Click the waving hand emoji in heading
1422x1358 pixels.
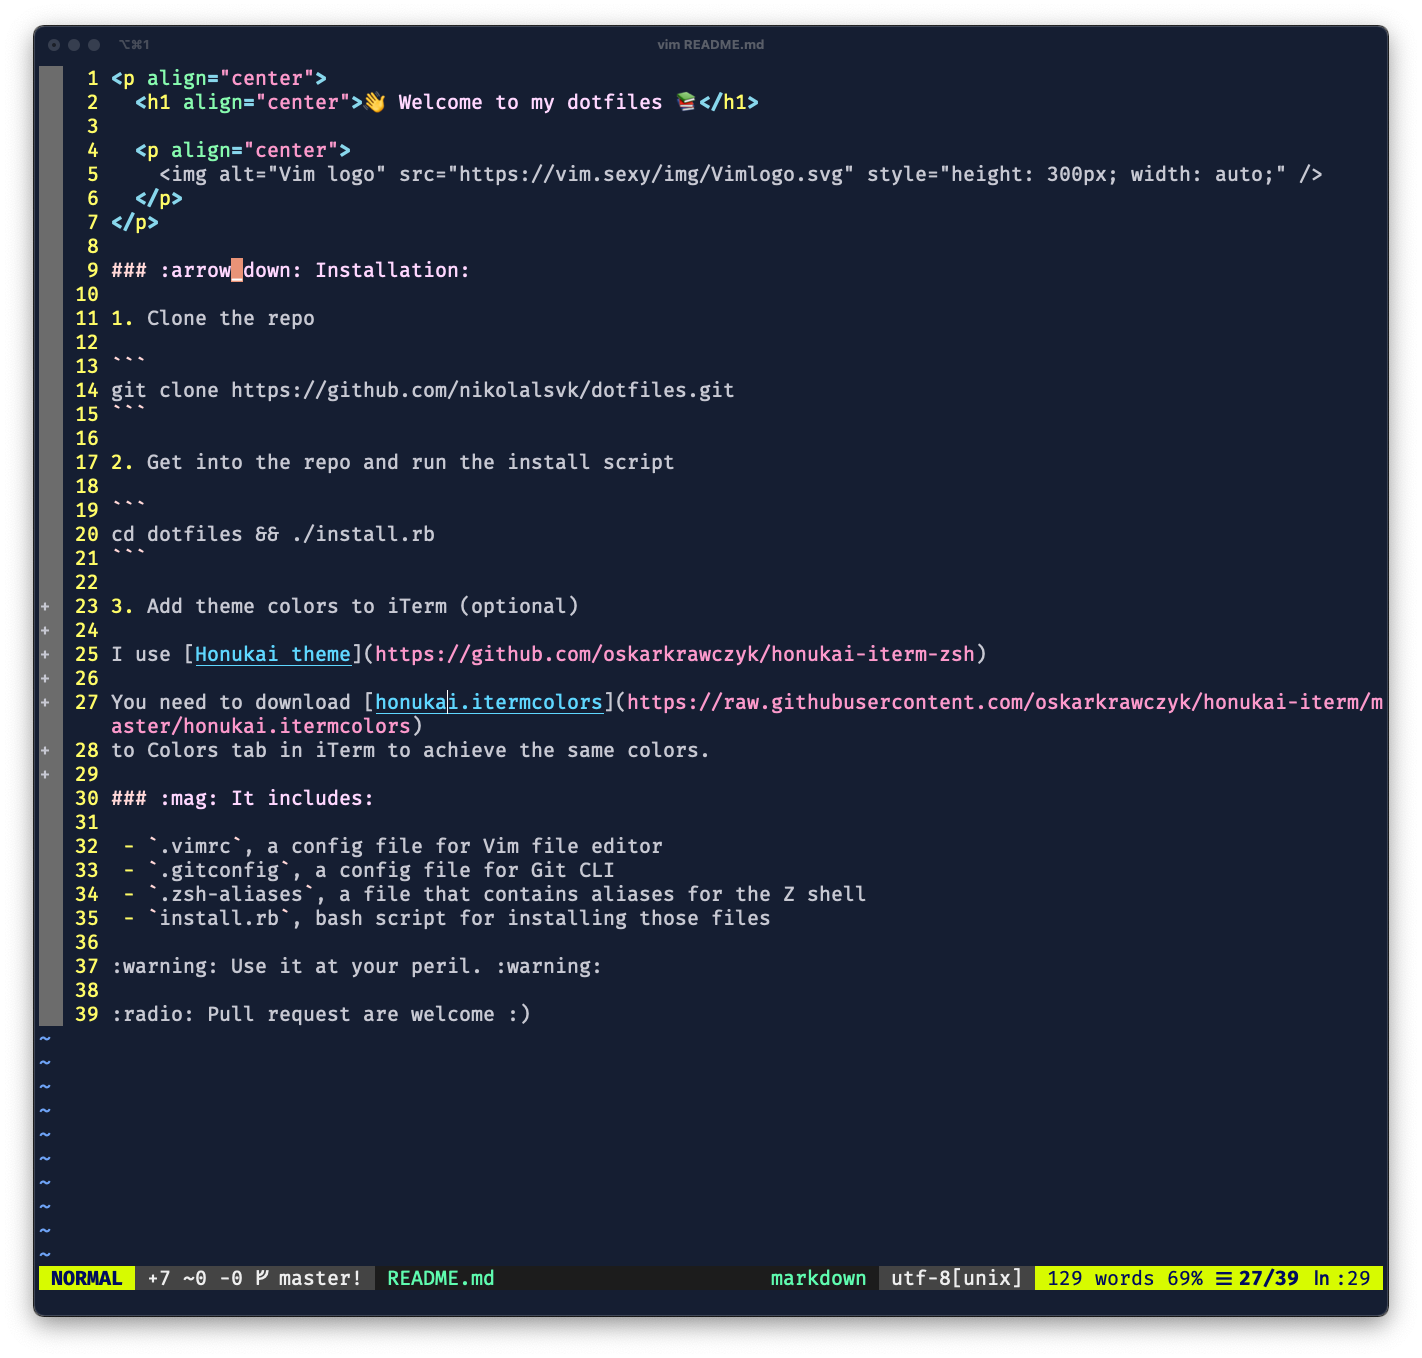374,102
